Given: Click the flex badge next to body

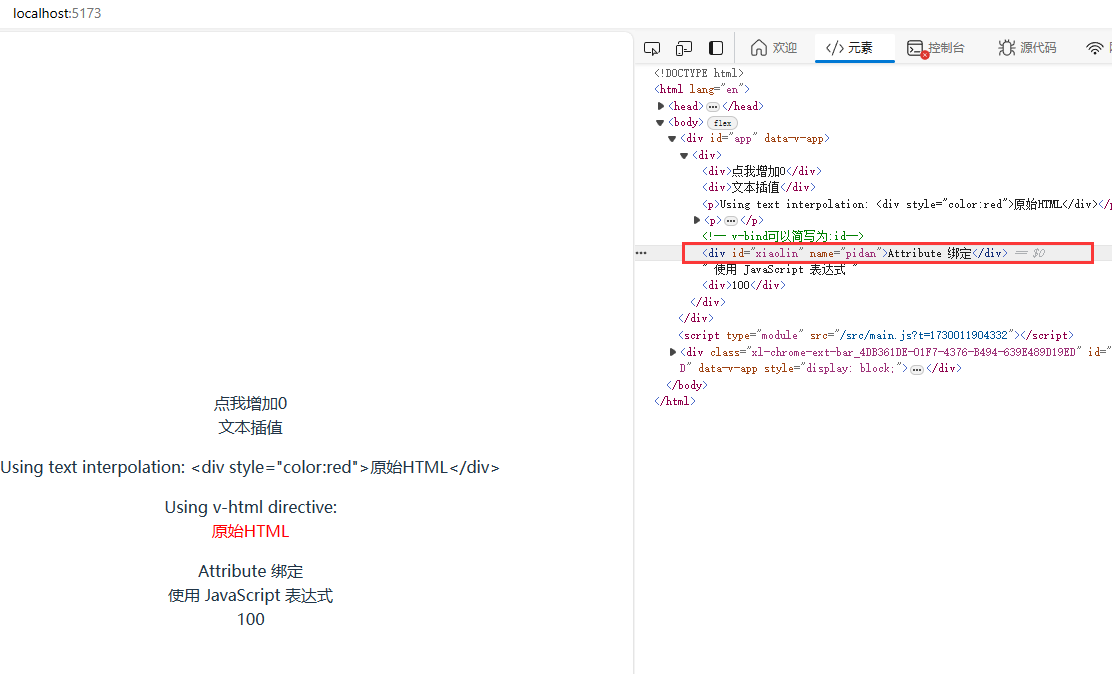Looking at the screenshot, I should [x=722, y=123].
